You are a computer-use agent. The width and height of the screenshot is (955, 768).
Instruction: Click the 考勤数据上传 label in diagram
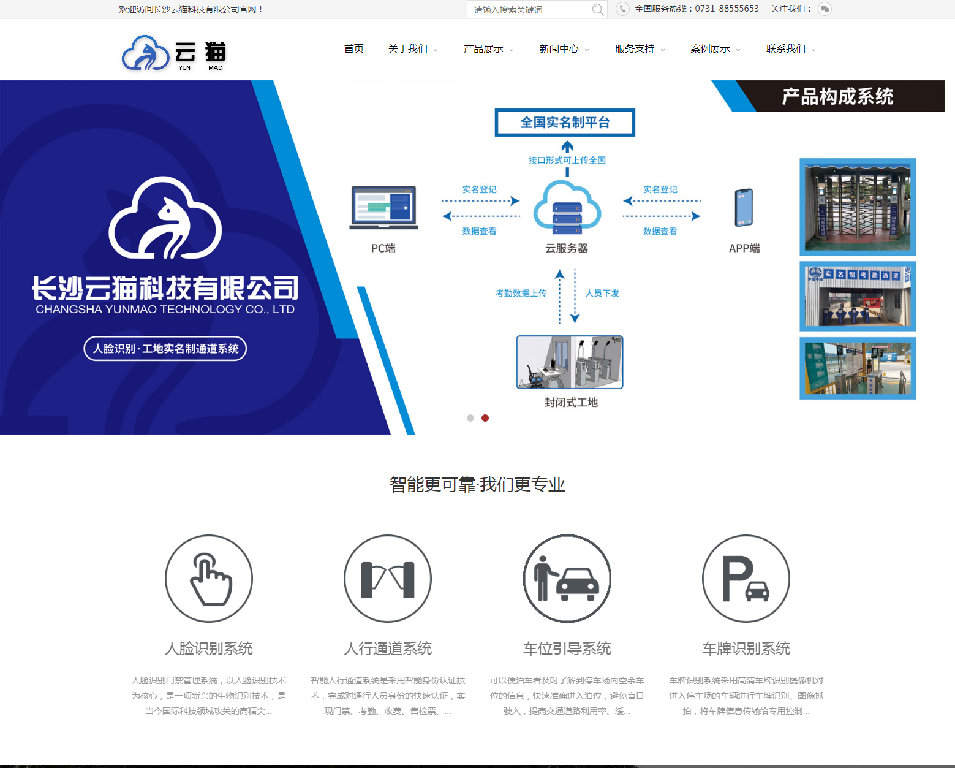click(521, 293)
